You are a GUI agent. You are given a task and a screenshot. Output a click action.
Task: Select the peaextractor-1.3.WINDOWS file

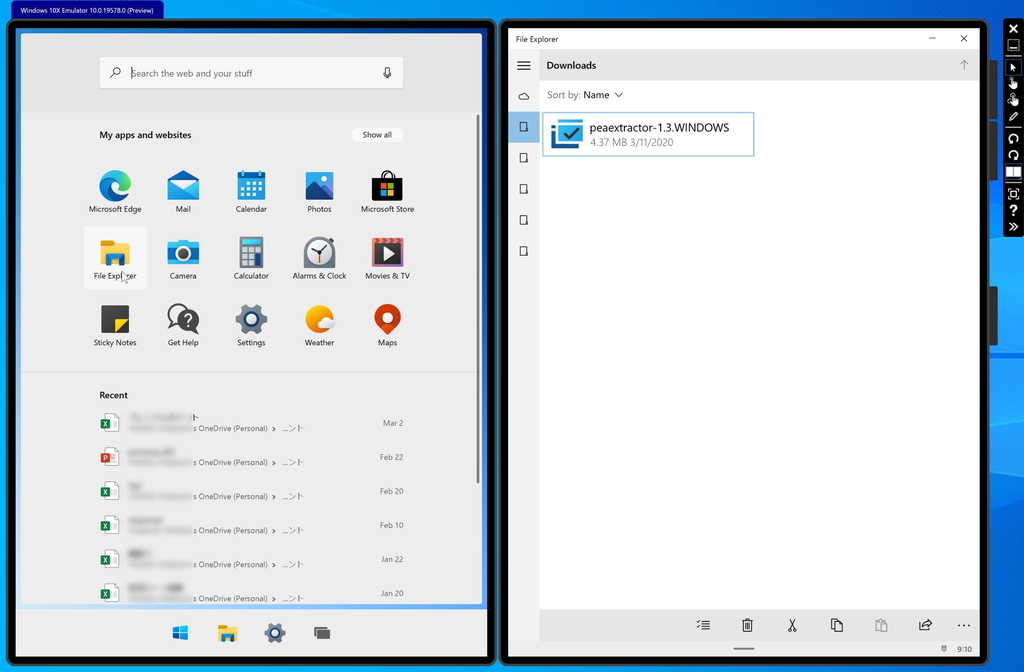[x=648, y=134]
